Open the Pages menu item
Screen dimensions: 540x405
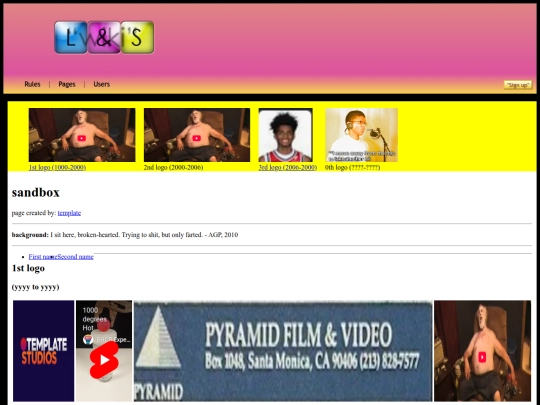point(67,84)
